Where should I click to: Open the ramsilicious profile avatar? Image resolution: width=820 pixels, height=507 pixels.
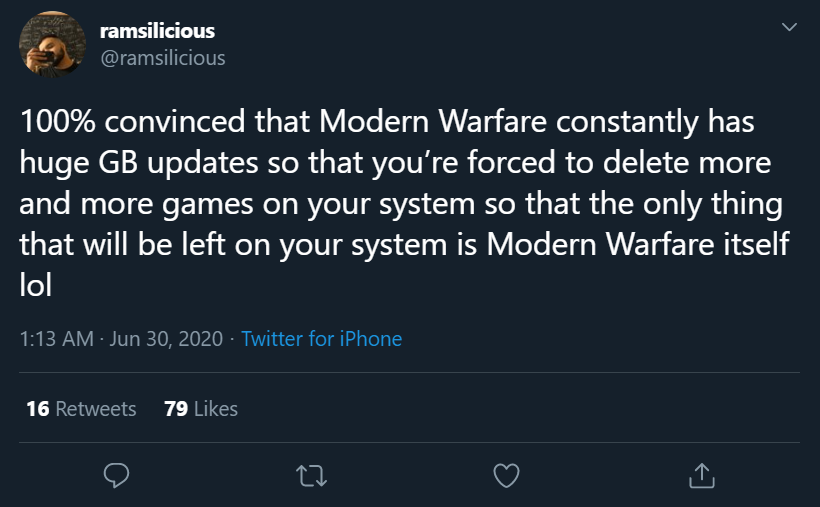52,44
